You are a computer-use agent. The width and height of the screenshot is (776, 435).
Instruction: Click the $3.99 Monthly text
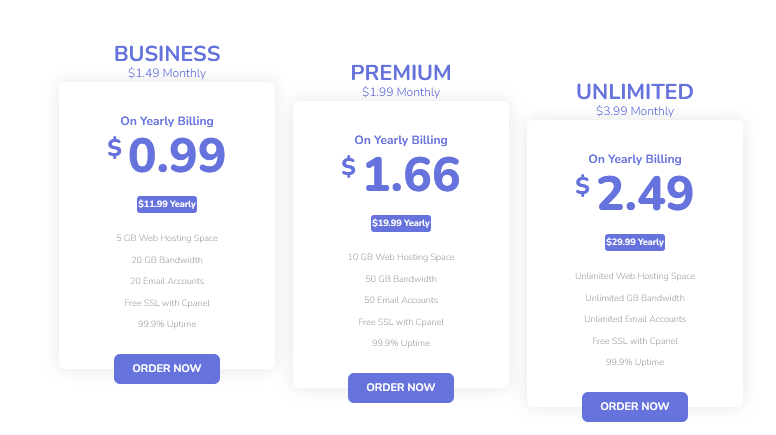[x=635, y=111]
